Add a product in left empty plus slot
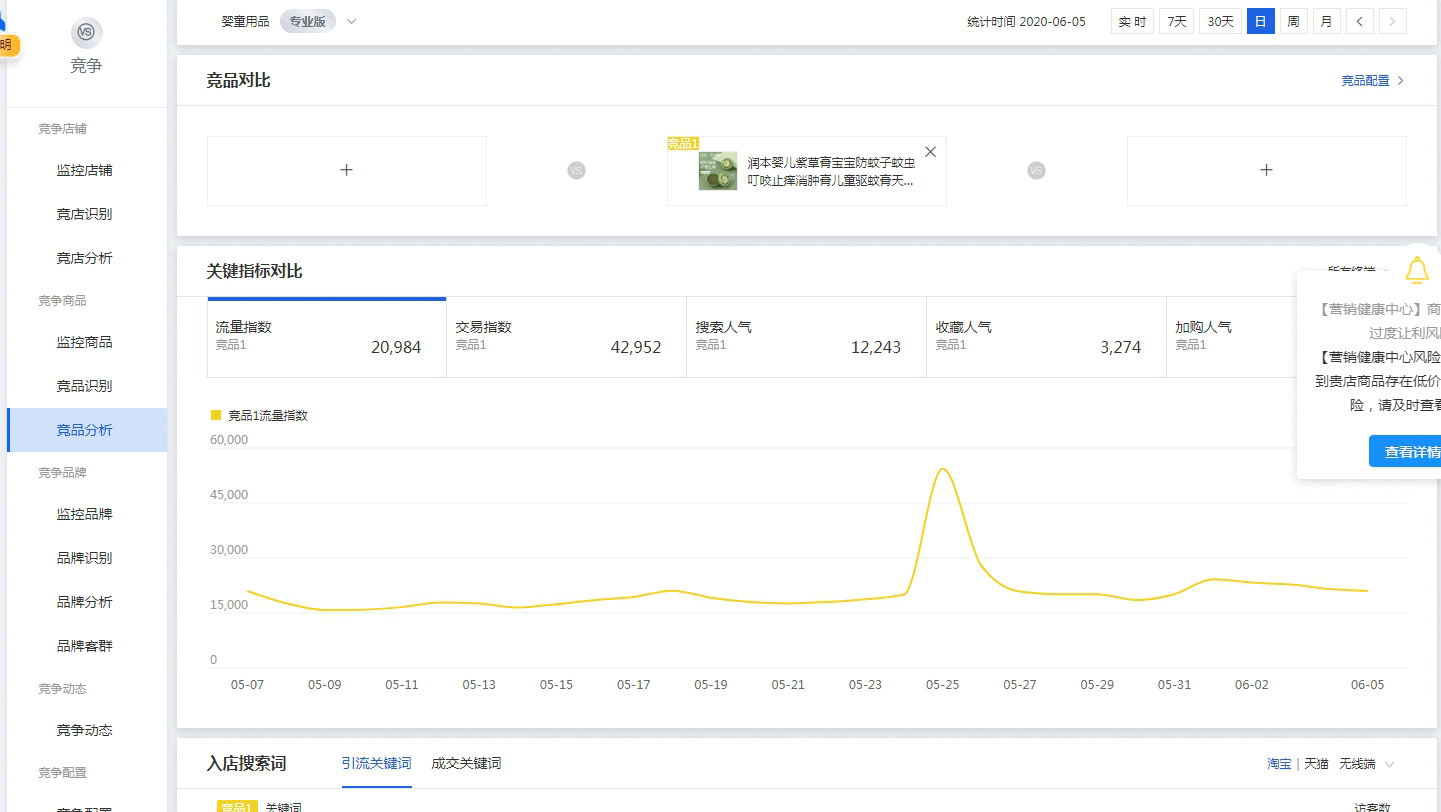 pos(346,171)
